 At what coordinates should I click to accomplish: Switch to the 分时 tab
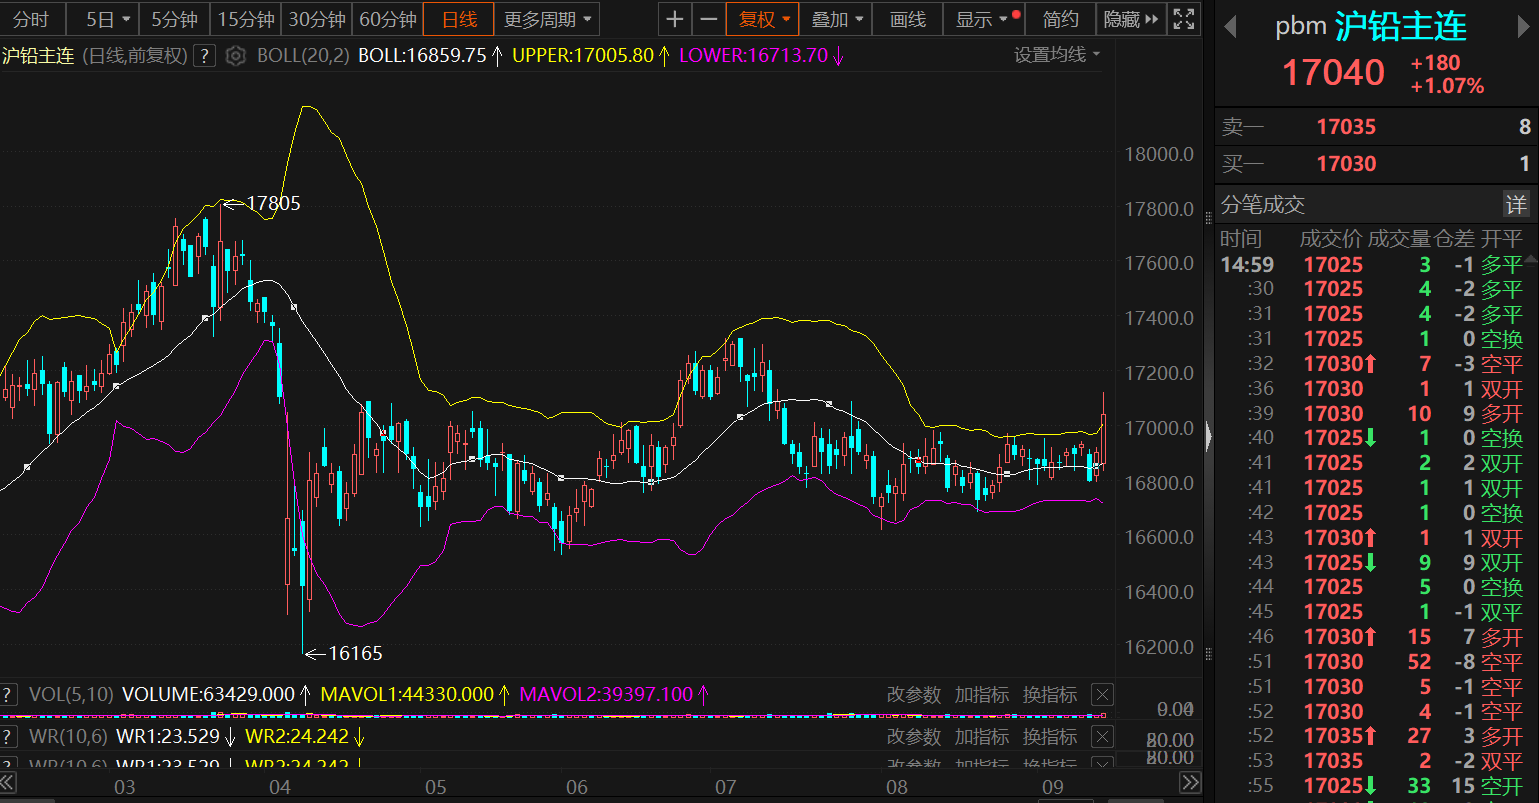coord(31,19)
